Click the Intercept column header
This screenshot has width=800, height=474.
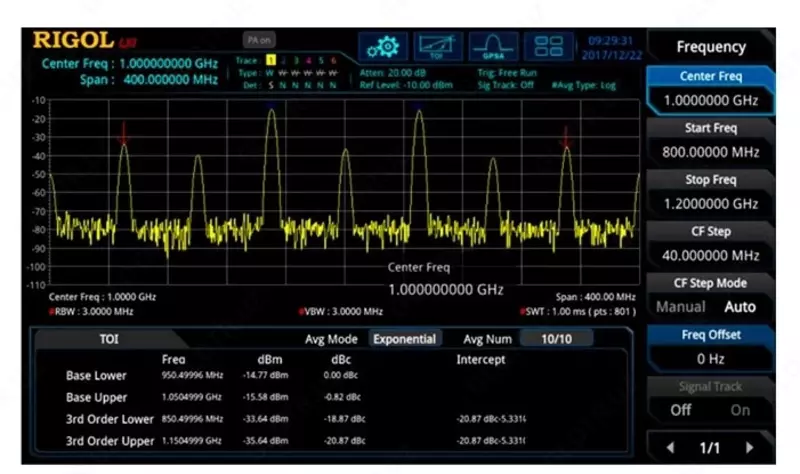coord(481,360)
